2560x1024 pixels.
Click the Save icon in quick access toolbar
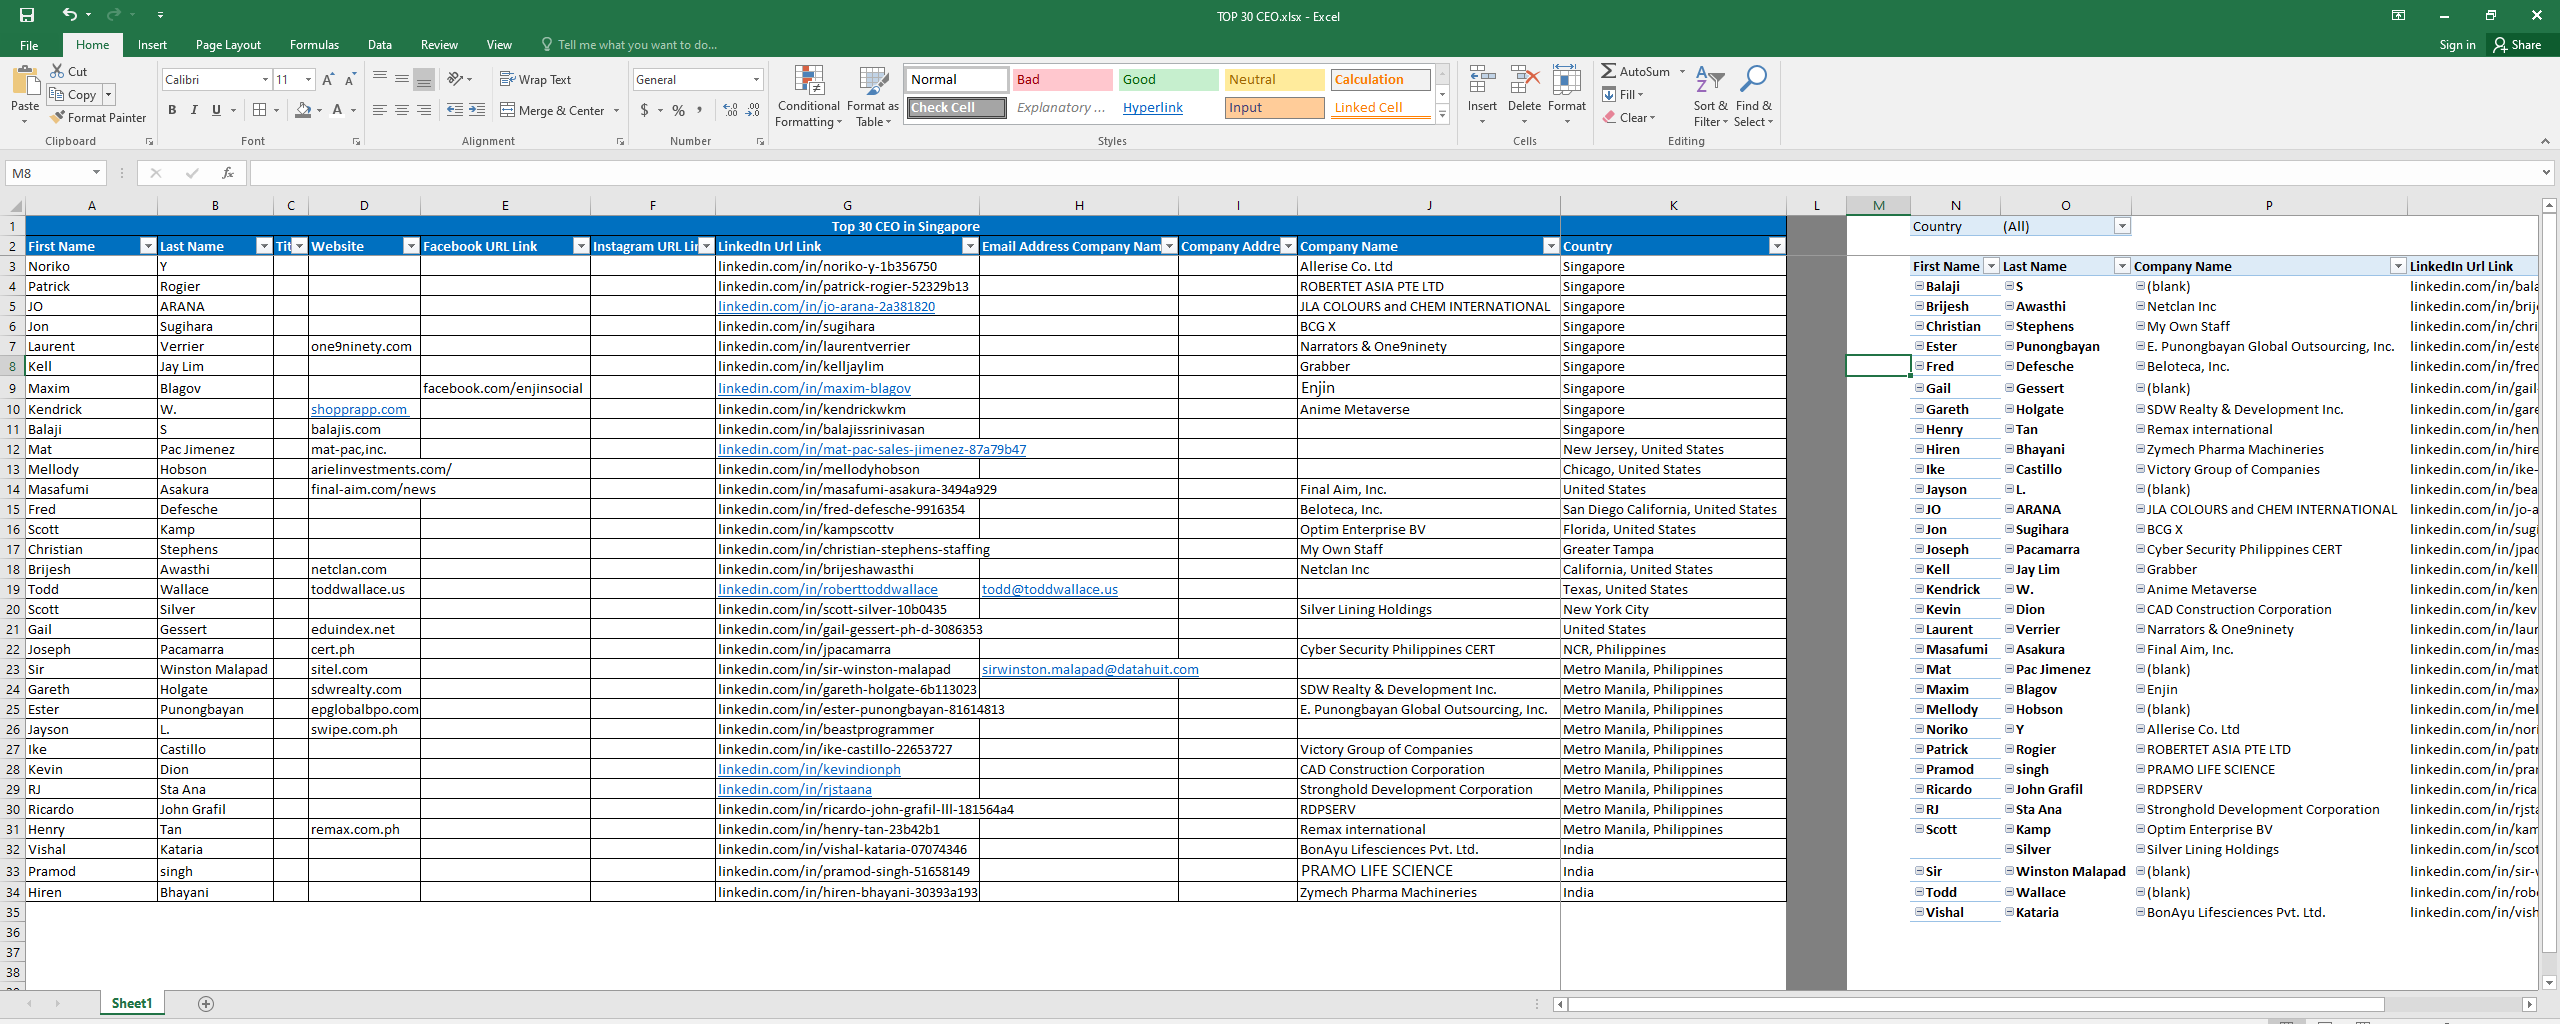click(27, 15)
